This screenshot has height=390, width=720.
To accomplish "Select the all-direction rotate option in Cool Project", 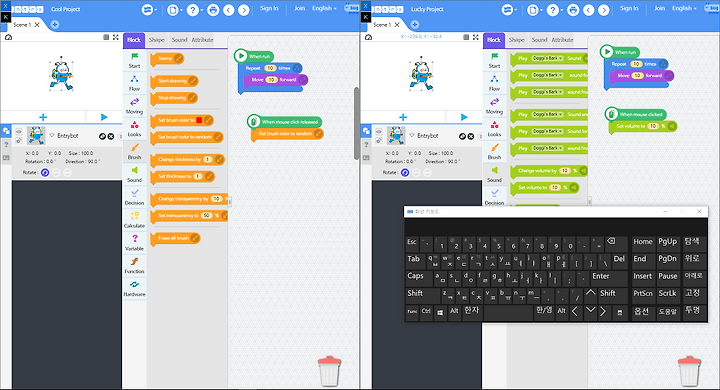I will tap(45, 173).
